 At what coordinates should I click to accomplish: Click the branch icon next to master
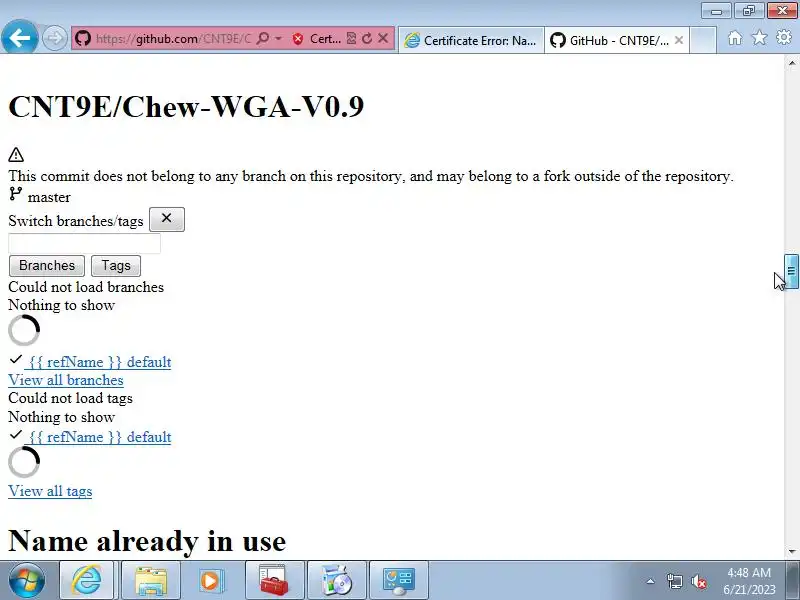point(16,194)
